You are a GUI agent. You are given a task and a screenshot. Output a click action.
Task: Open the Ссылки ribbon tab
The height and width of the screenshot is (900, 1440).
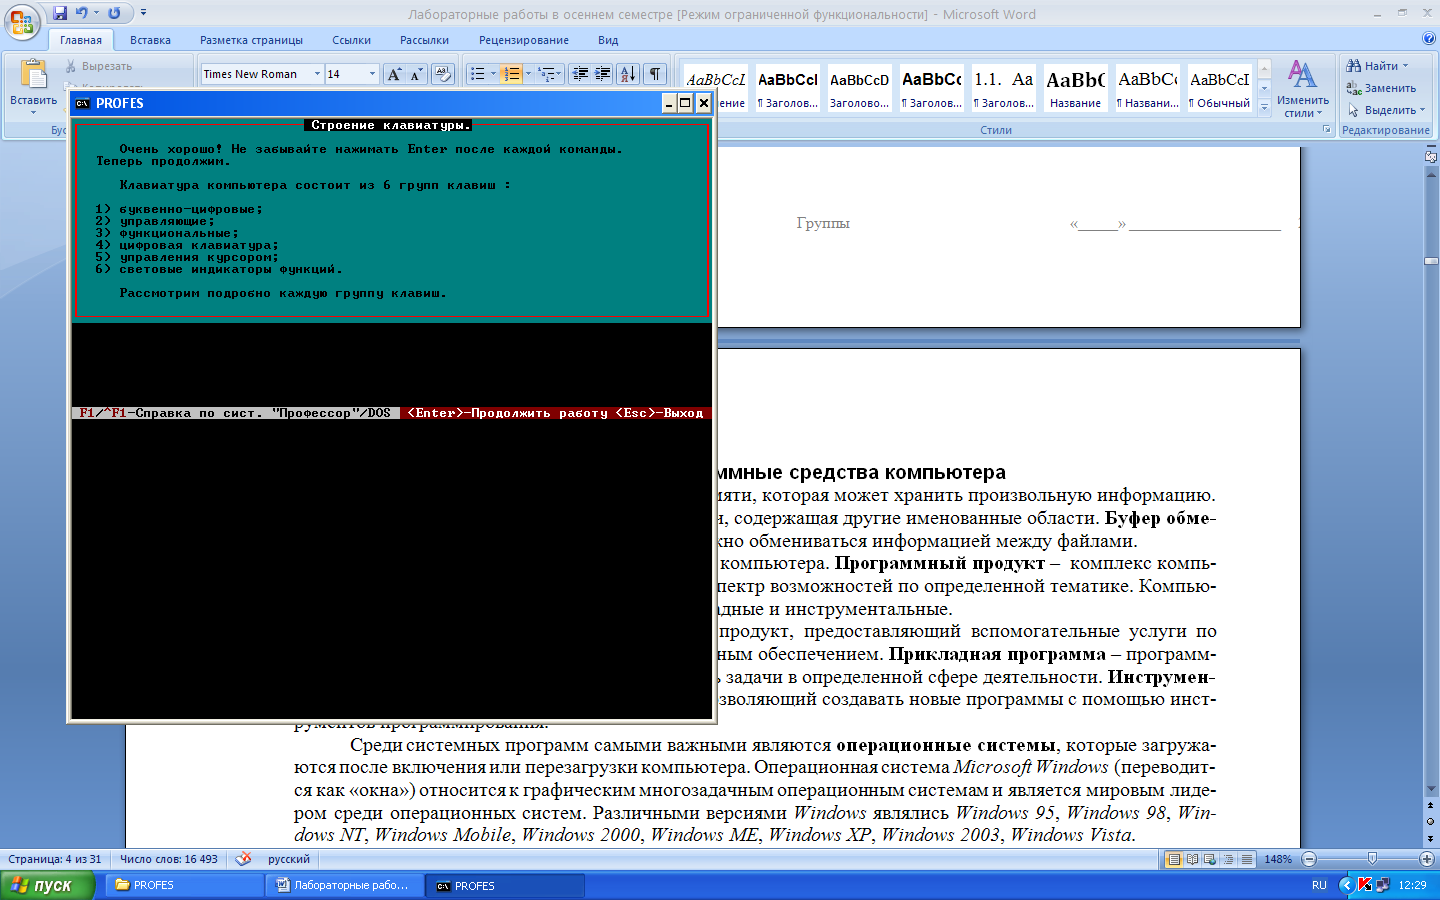click(351, 40)
